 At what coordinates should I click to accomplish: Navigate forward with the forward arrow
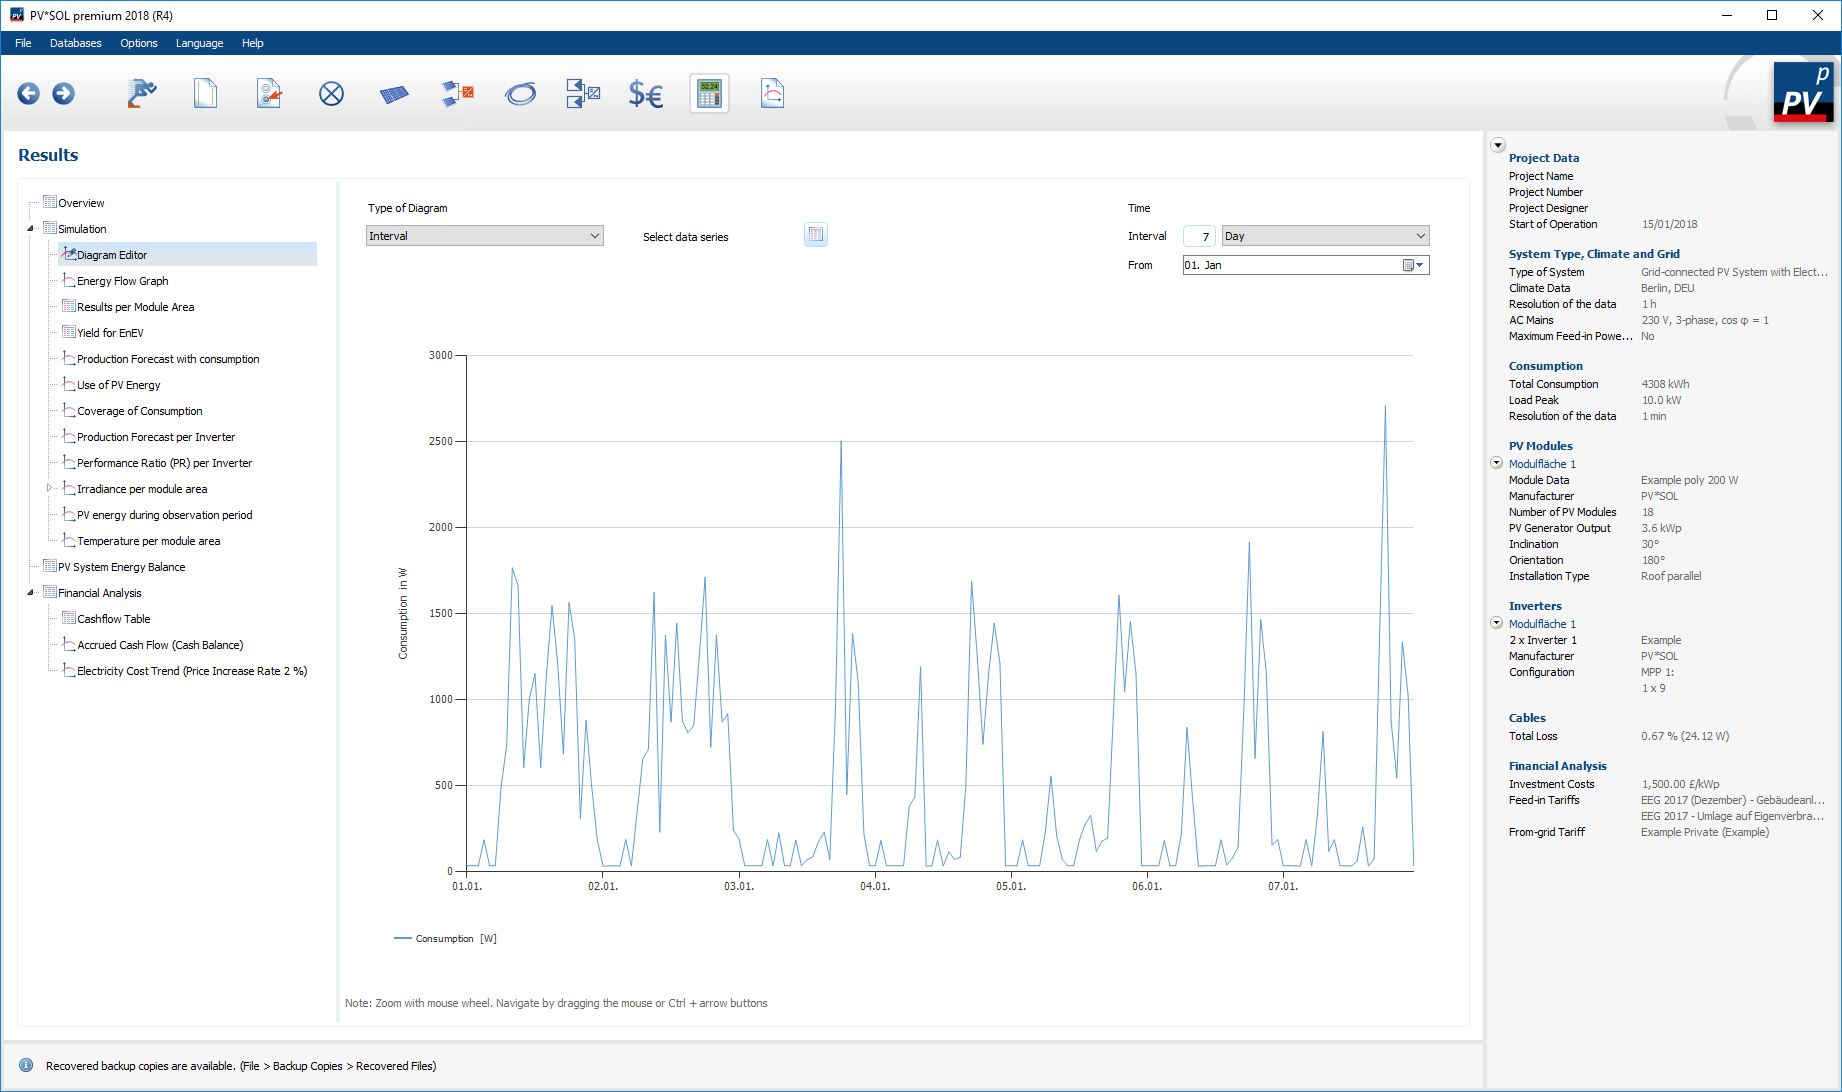pyautogui.click(x=63, y=93)
